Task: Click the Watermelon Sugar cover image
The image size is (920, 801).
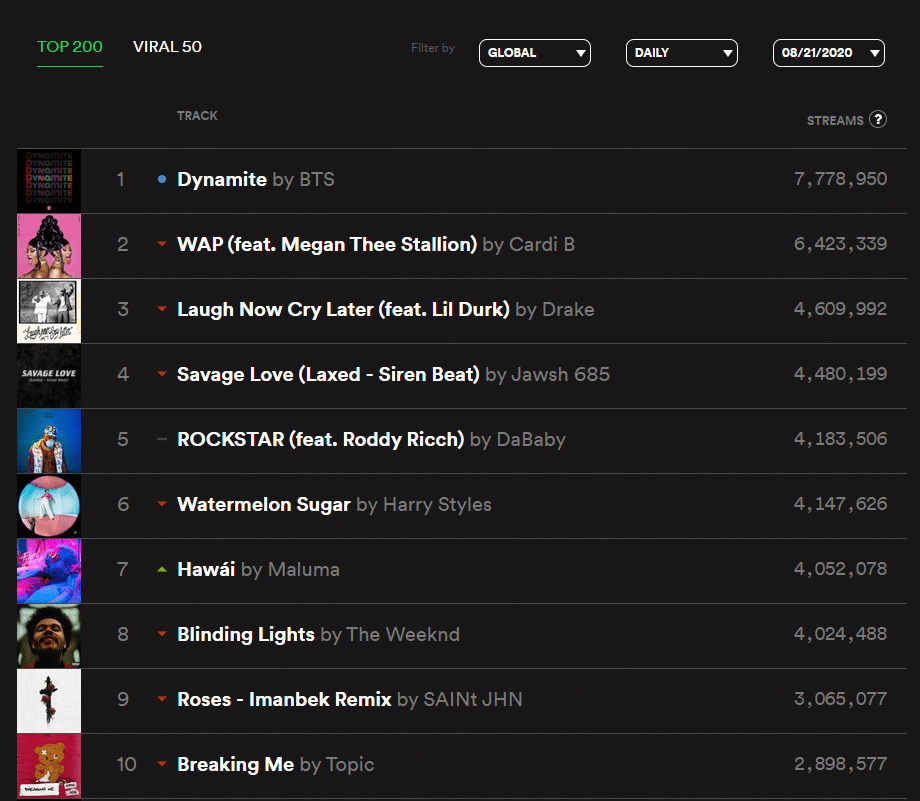Action: 49,506
